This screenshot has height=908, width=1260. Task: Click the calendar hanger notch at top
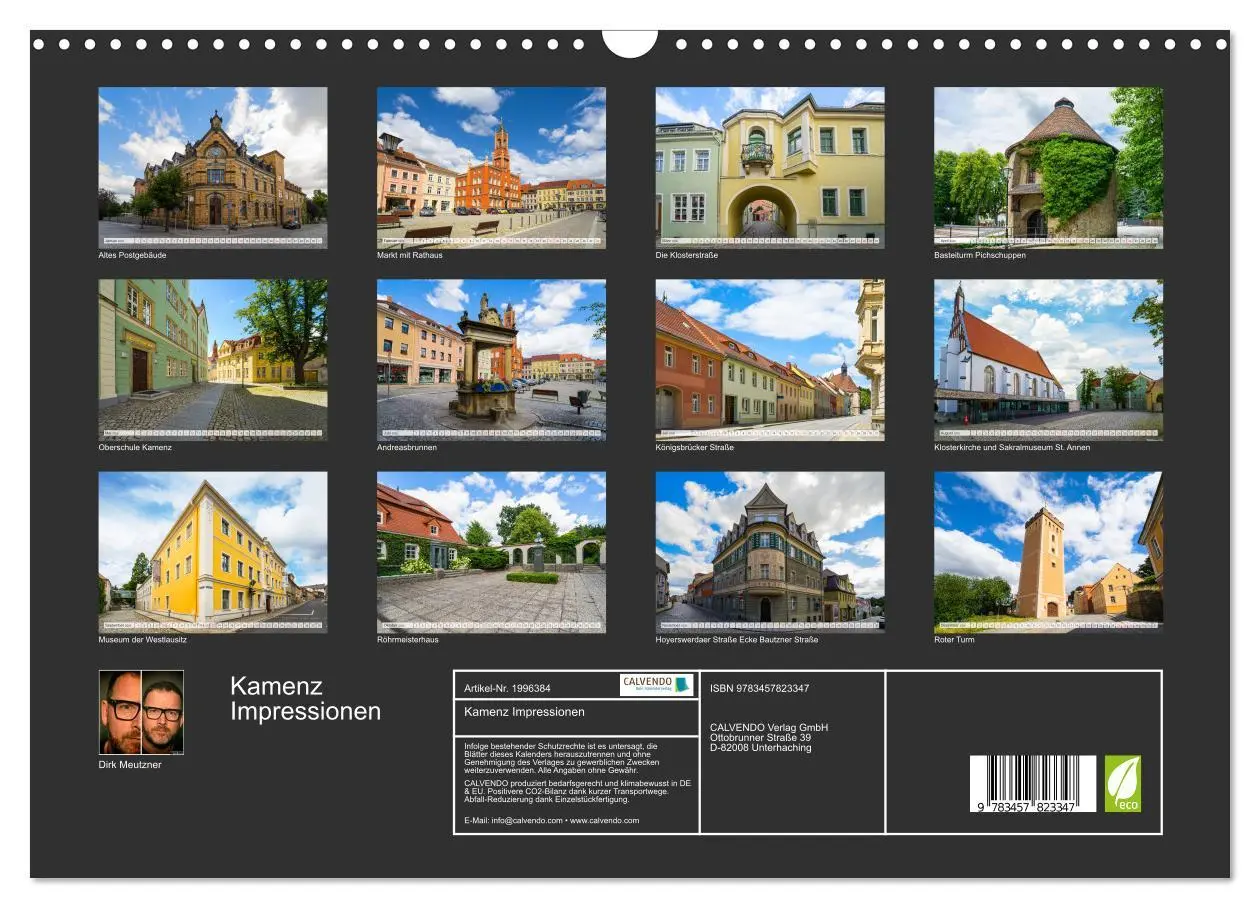630,42
